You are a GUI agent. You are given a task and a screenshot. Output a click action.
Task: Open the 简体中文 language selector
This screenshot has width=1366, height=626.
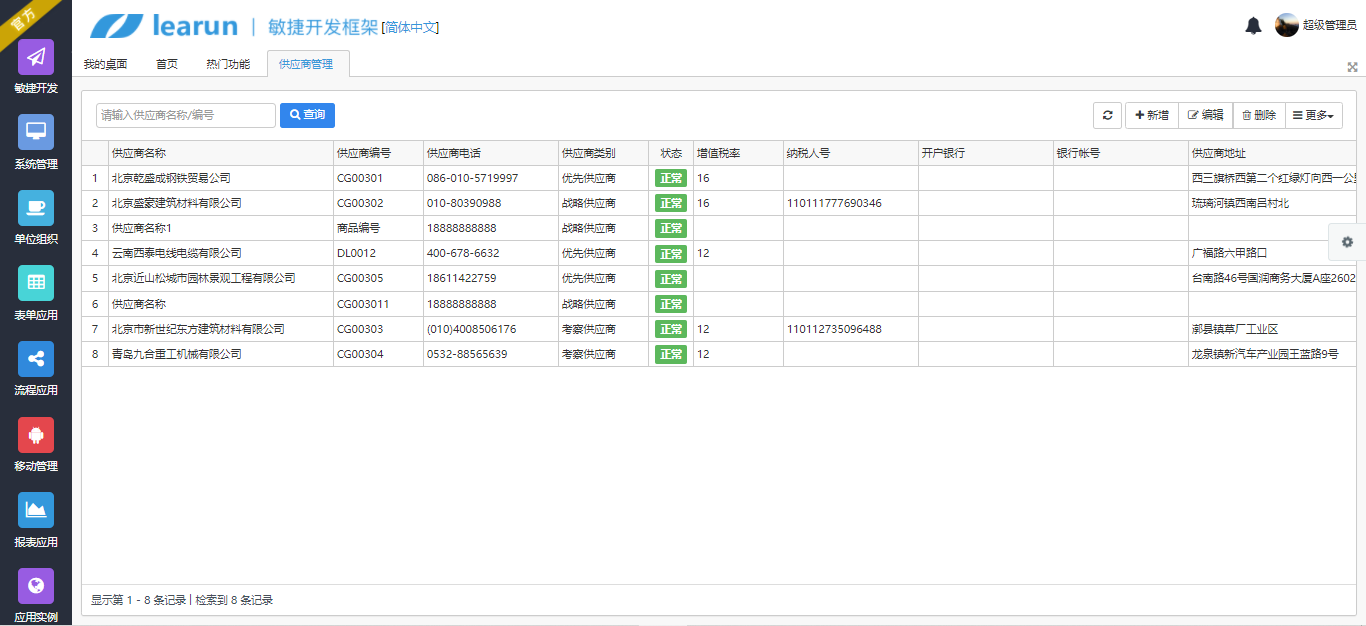(x=410, y=28)
